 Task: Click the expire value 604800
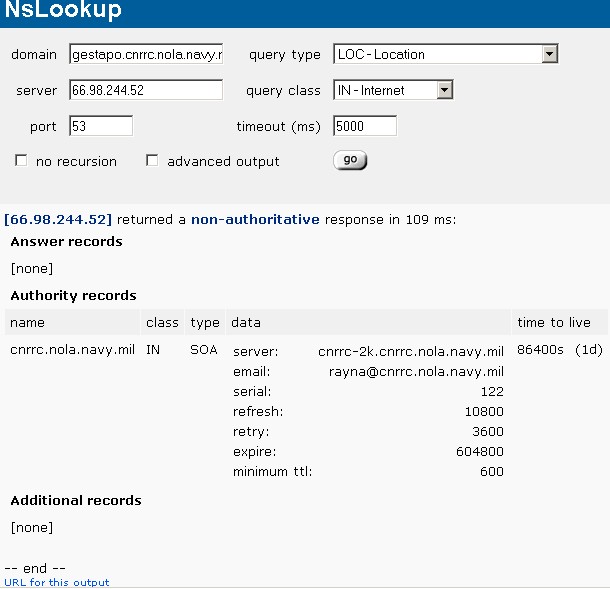pos(480,452)
